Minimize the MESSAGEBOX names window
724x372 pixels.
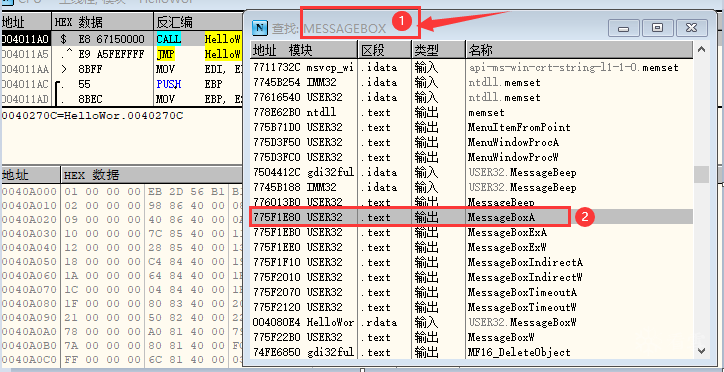click(x=623, y=28)
